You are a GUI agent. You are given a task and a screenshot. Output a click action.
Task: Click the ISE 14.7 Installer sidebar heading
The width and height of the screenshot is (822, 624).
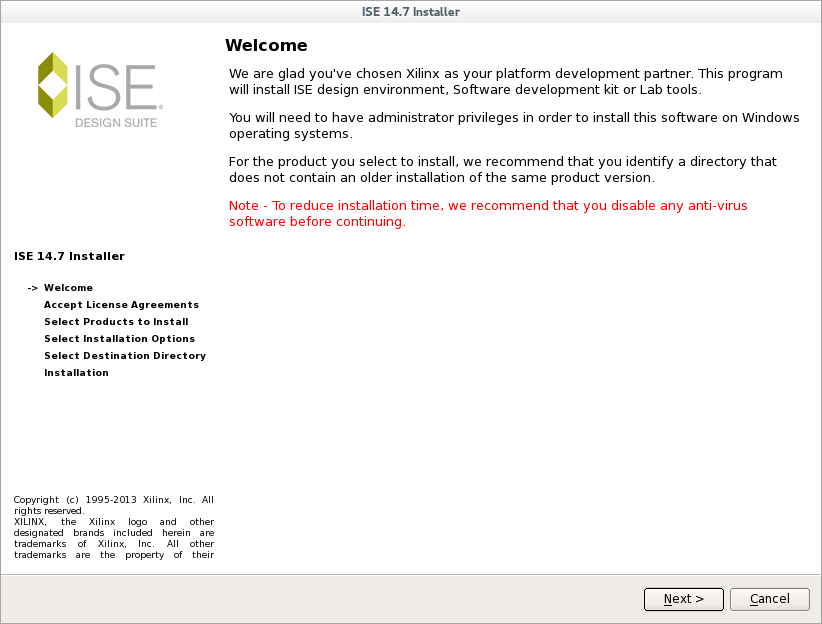point(69,256)
